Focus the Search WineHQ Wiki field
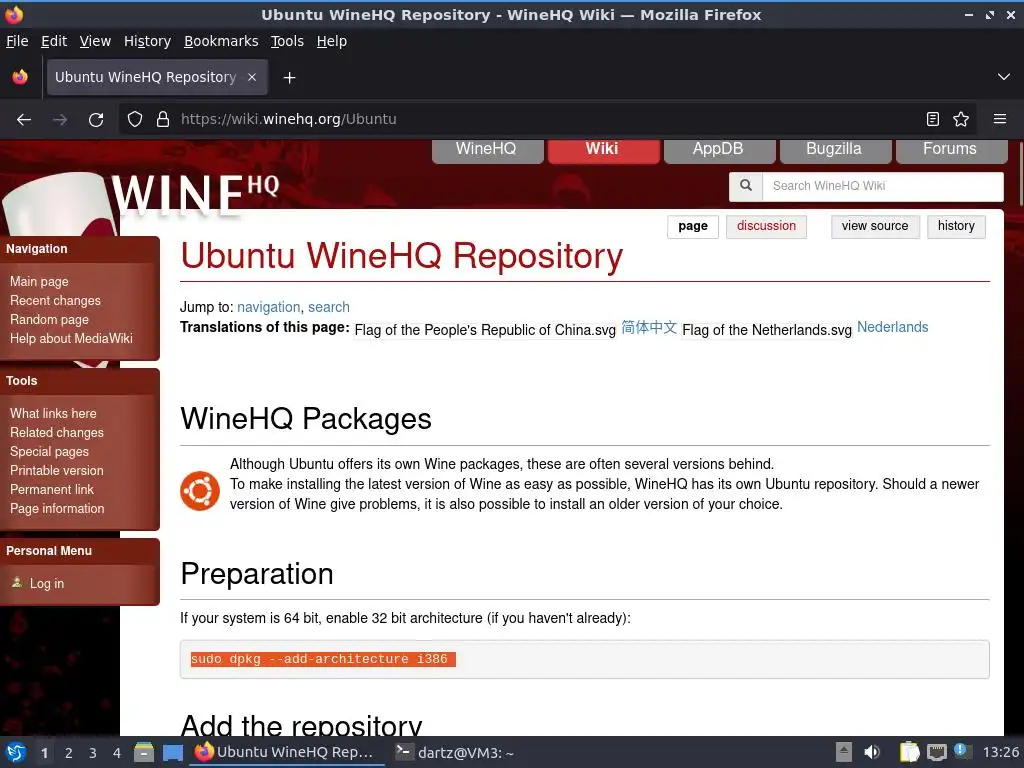 point(882,187)
